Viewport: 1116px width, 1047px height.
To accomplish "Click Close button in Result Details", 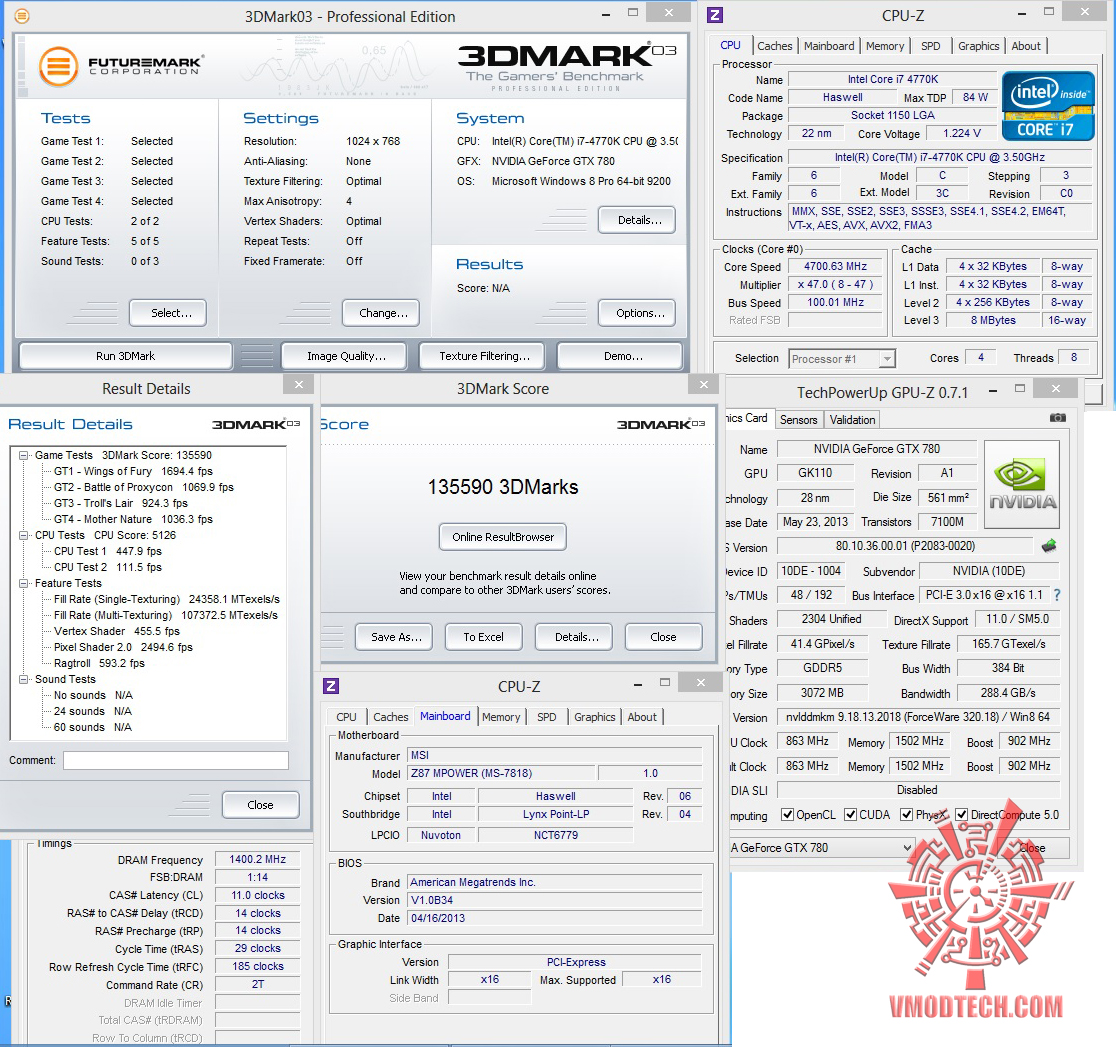I will 260,804.
